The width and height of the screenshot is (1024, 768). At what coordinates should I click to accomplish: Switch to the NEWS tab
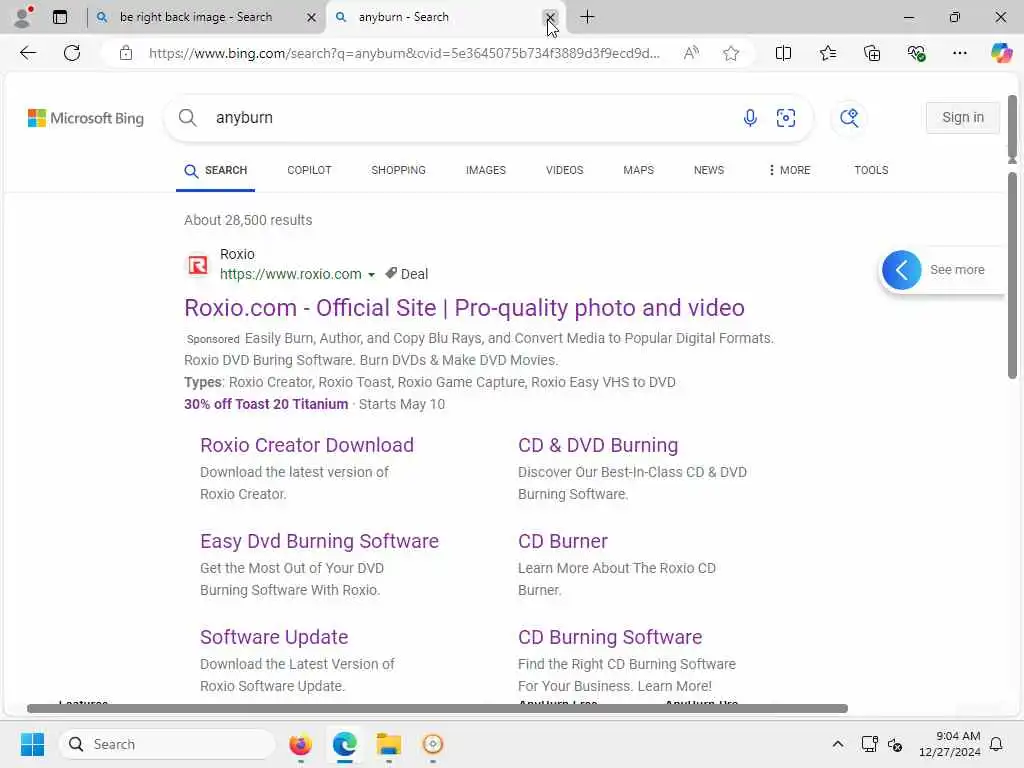709,170
